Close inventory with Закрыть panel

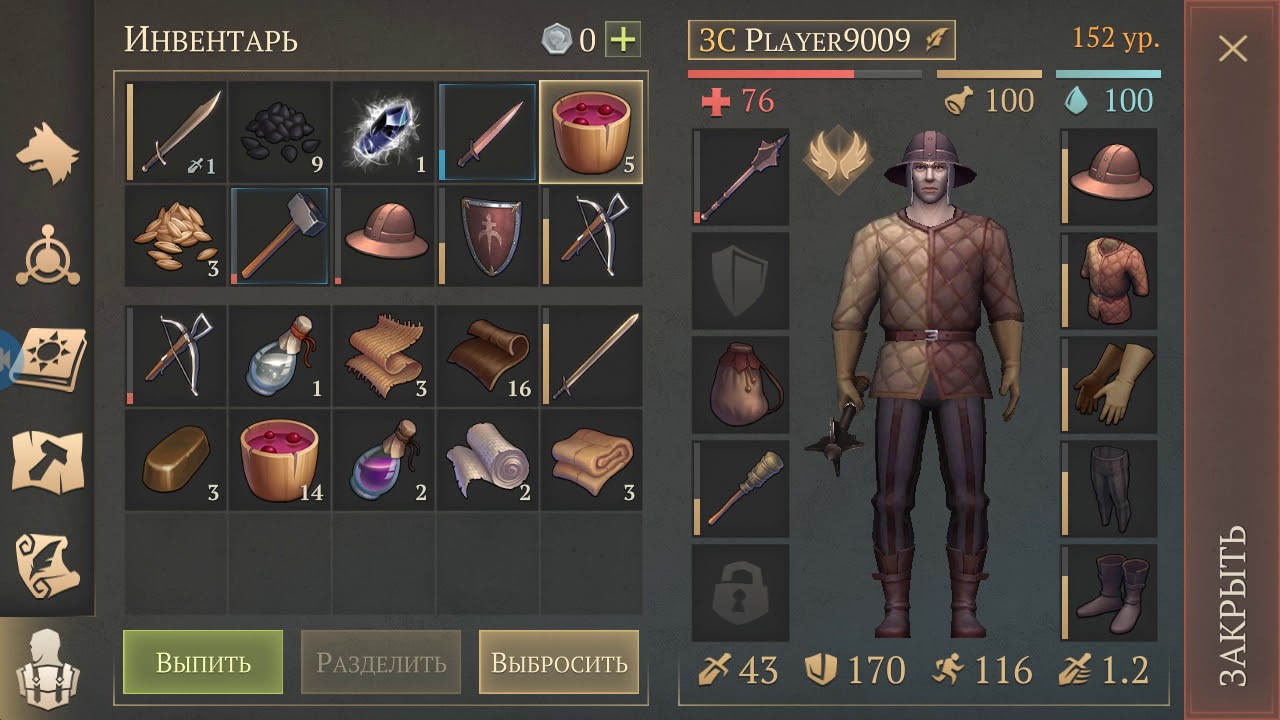point(1233,360)
